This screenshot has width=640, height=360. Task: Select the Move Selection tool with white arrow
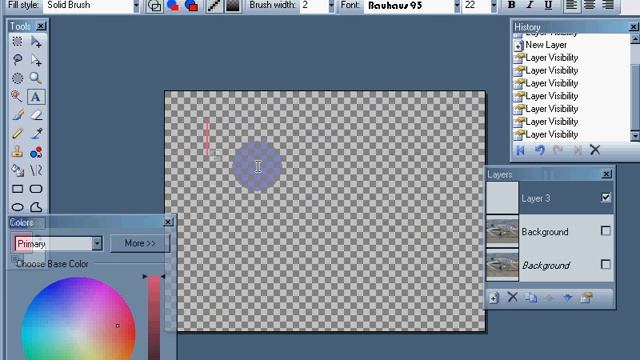point(36,60)
